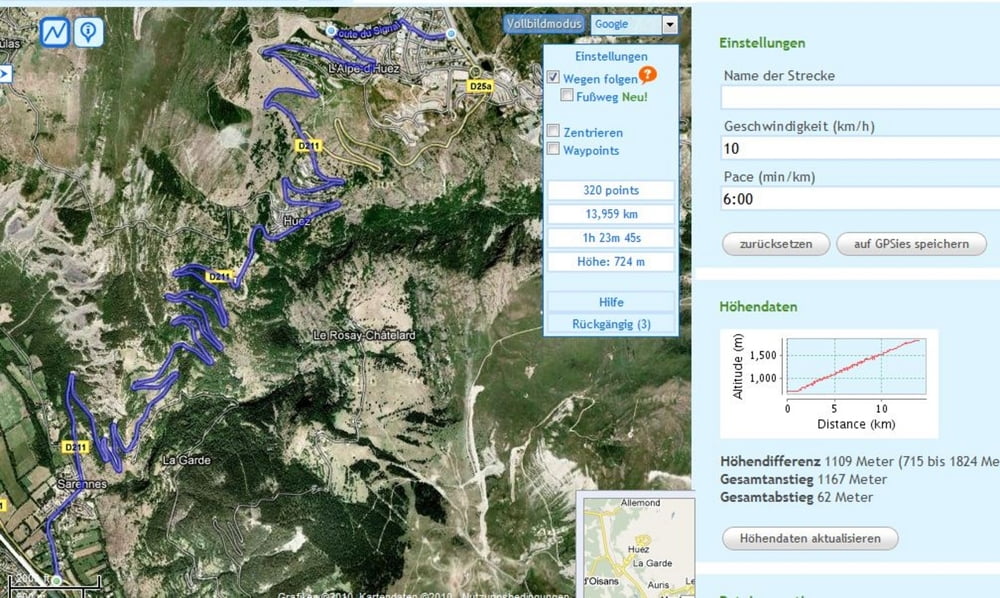Click the green route start marker at bottom
1000x598 pixels.
pyautogui.click(x=57, y=580)
